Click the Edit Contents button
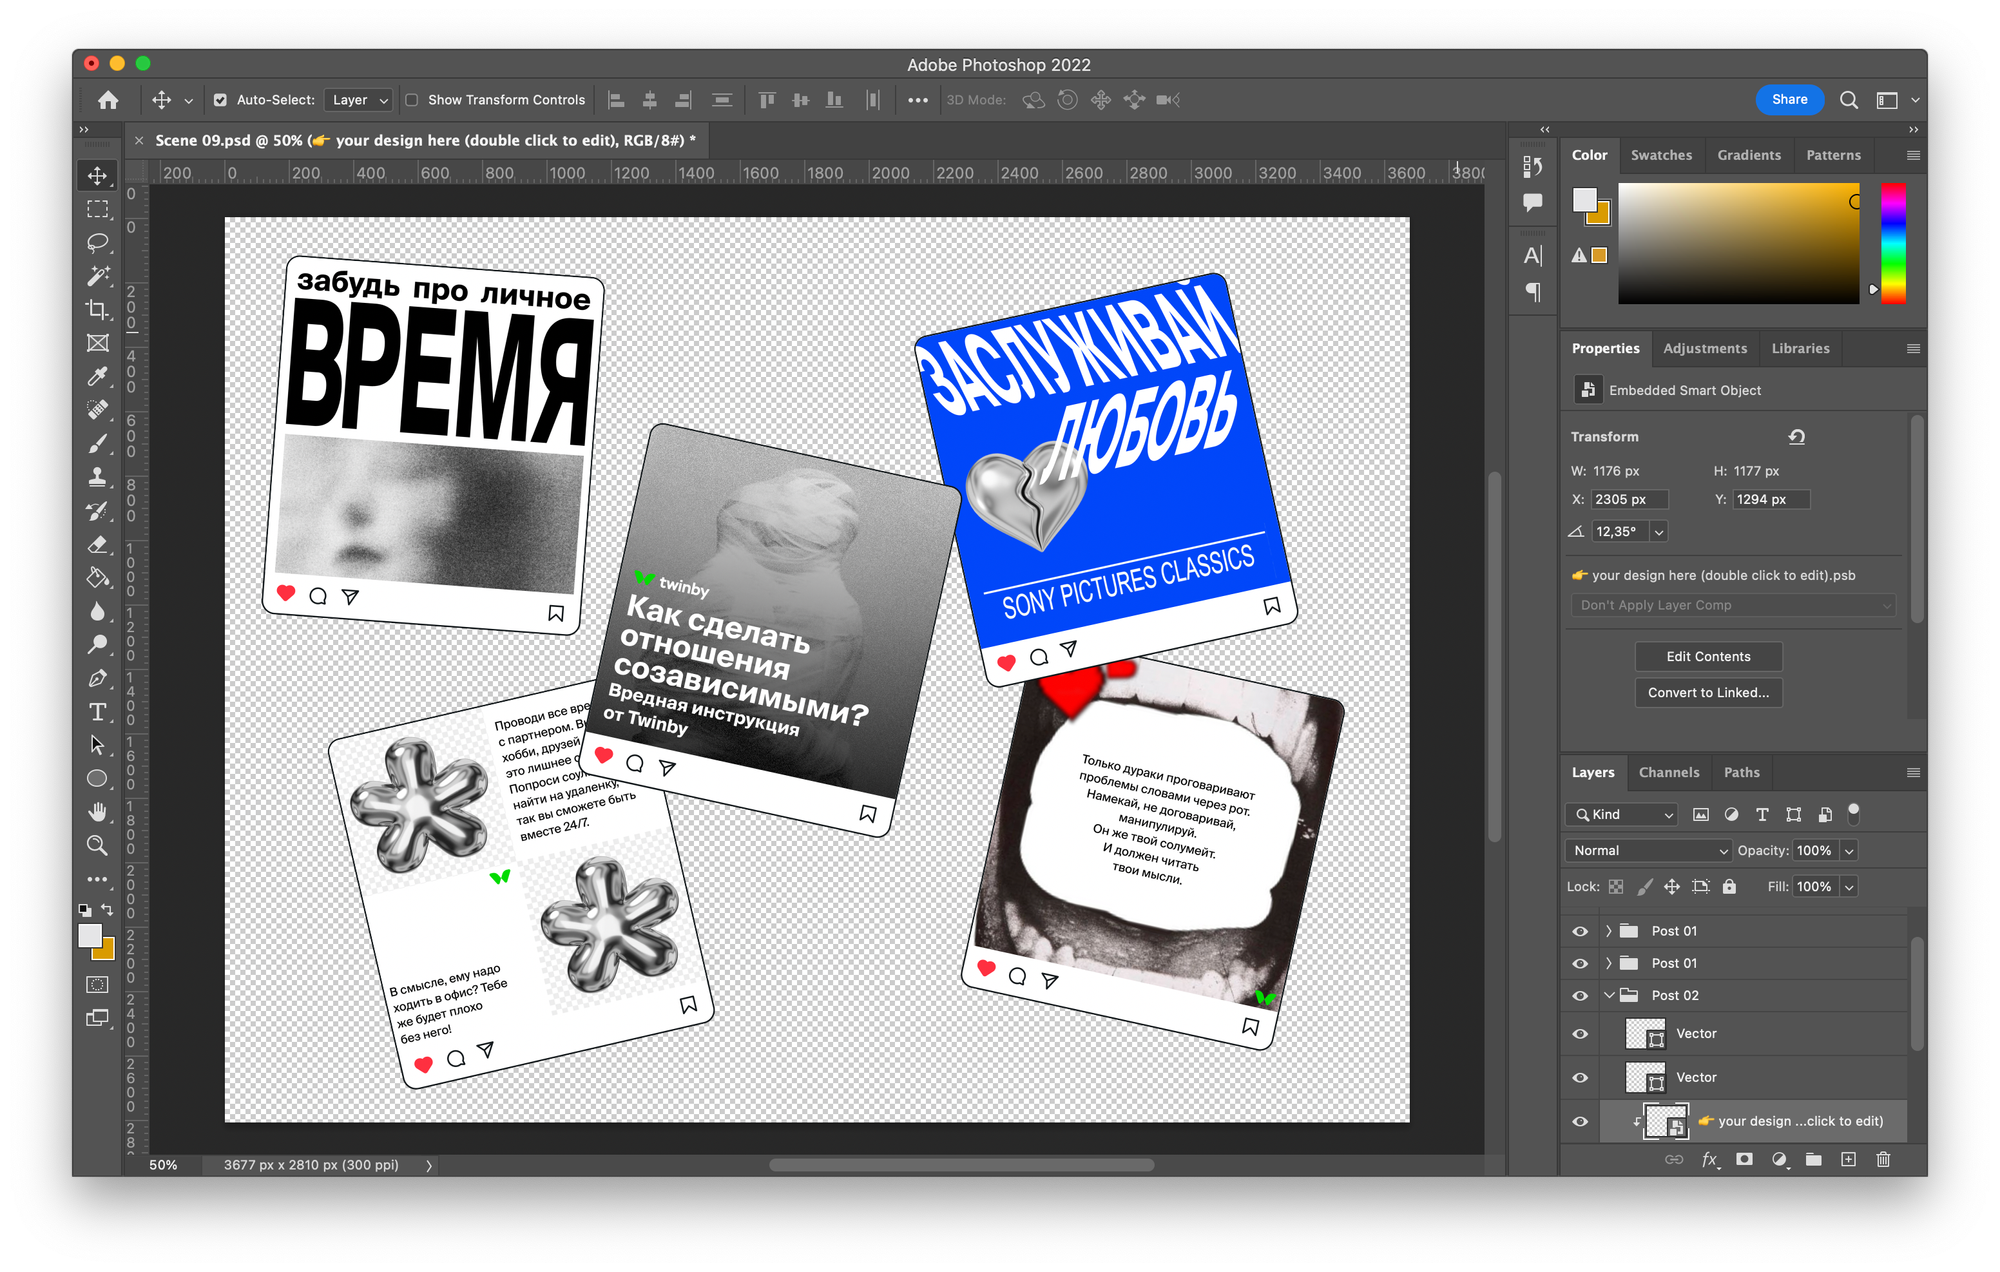The image size is (2000, 1272). pyautogui.click(x=1708, y=657)
